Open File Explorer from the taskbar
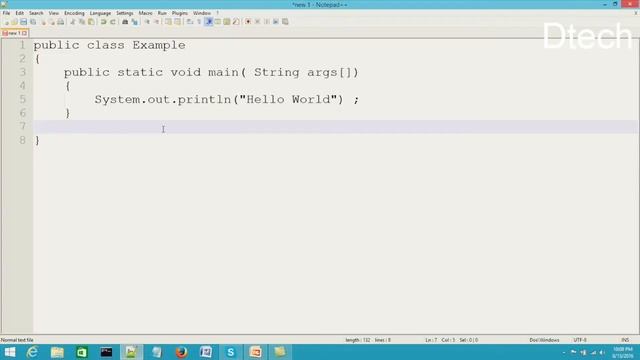The height and width of the screenshot is (360, 640). click(57, 352)
